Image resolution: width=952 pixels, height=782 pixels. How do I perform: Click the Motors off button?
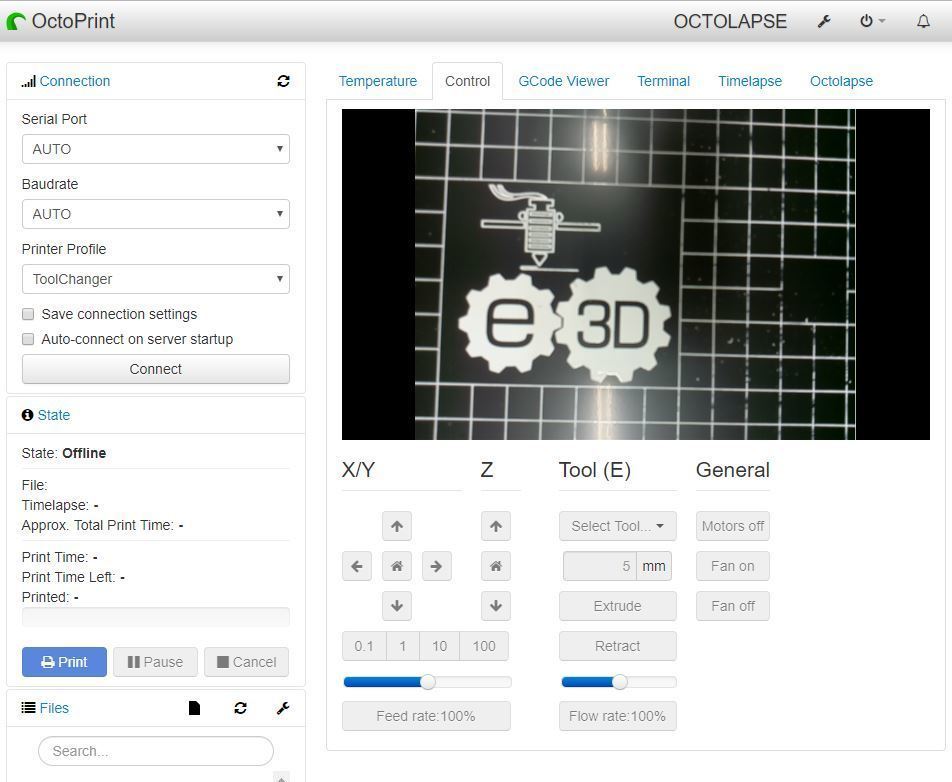(732, 526)
